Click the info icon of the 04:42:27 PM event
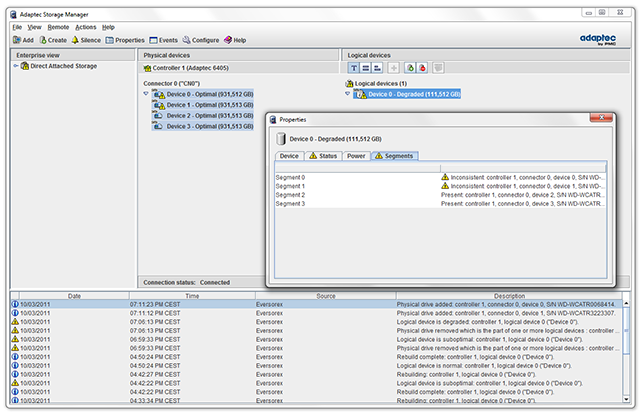The height and width of the screenshot is (414, 640). pos(15,374)
